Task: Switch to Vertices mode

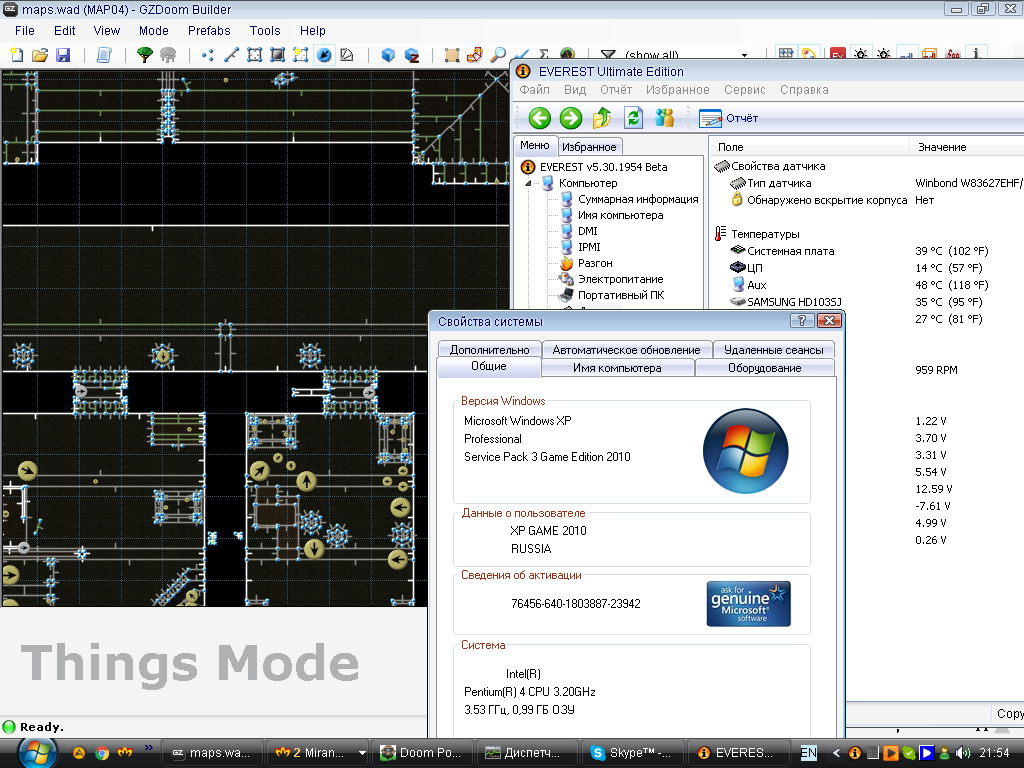Action: 208,55
